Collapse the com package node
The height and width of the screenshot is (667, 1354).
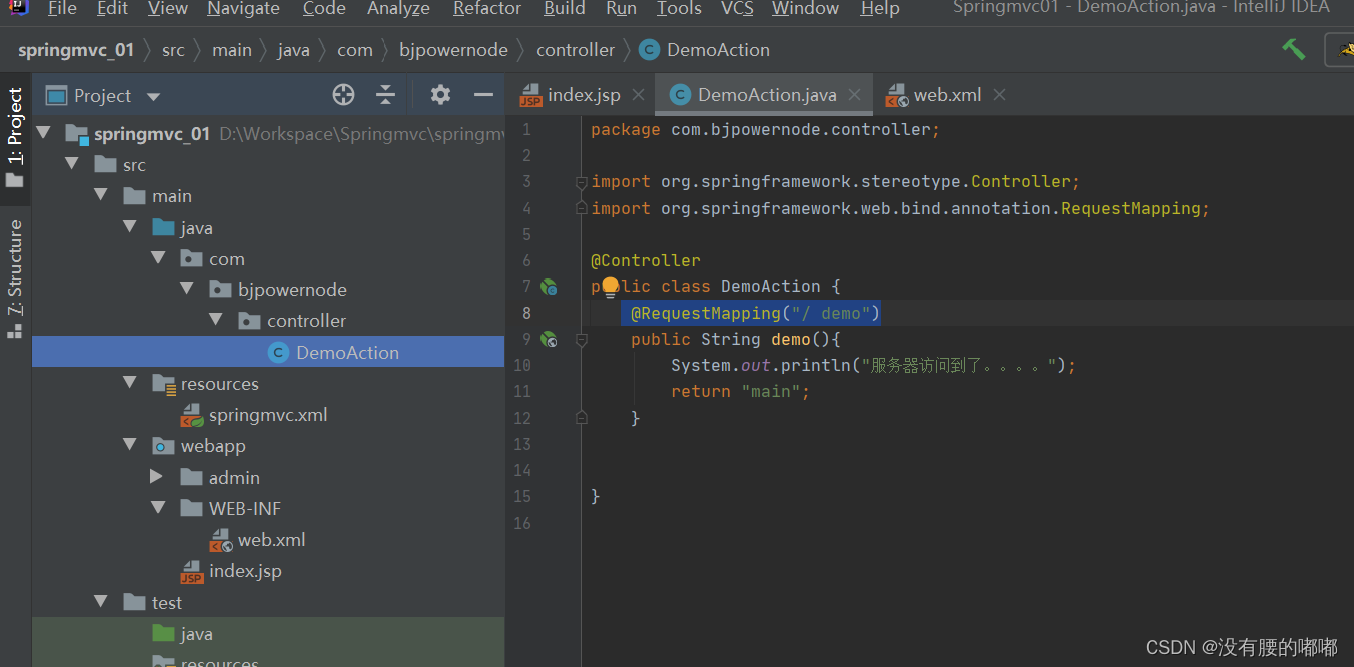point(158,258)
